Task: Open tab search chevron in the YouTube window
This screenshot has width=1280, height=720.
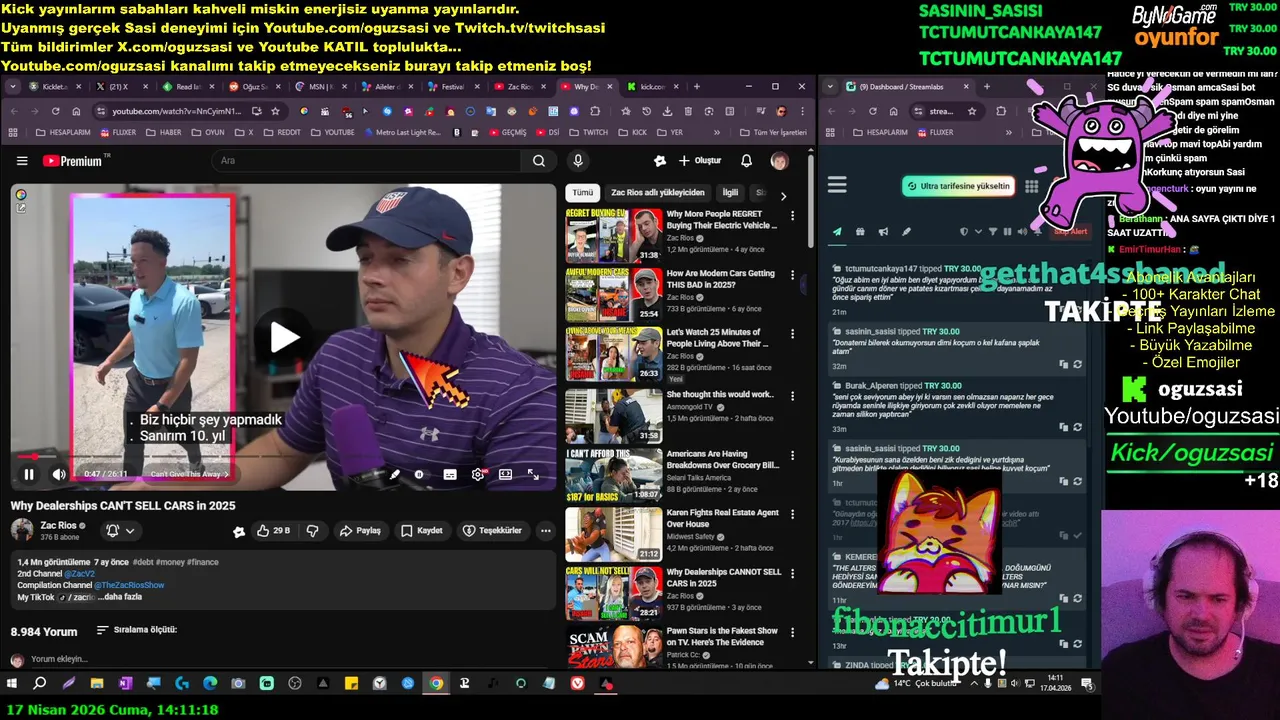Action: tap(13, 87)
